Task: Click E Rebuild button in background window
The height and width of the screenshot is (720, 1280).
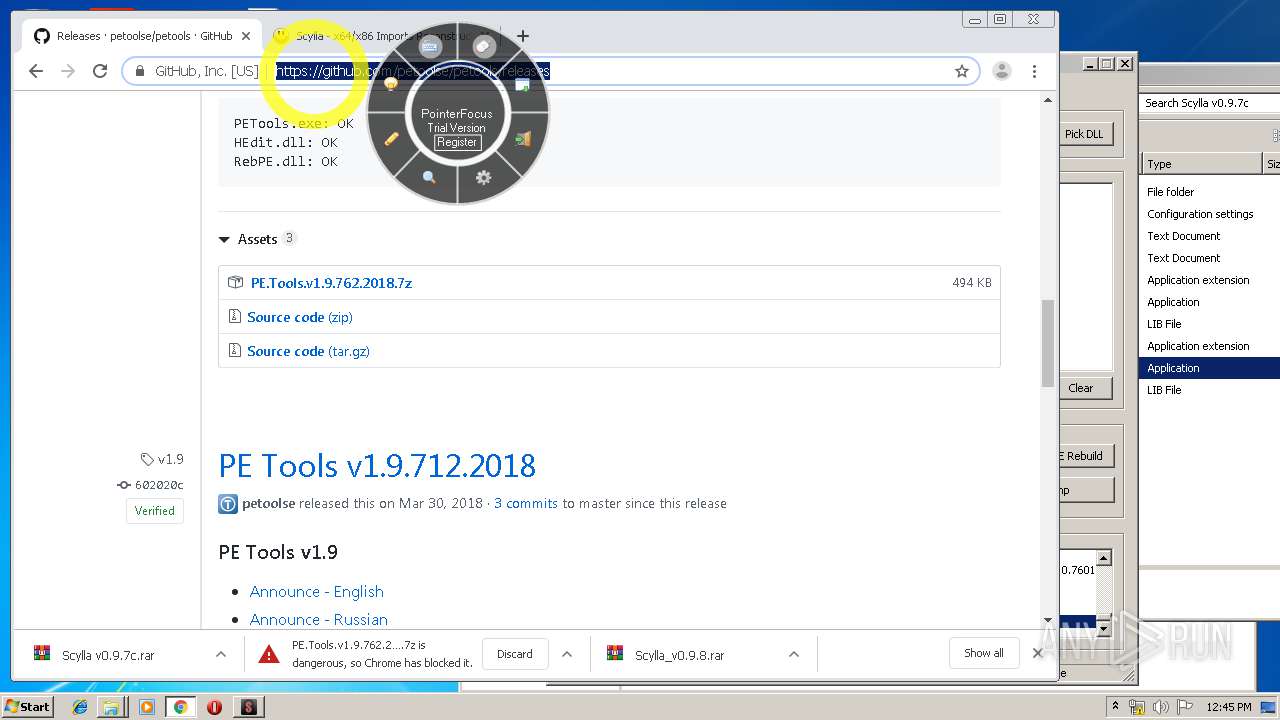Action: [x=1085, y=456]
